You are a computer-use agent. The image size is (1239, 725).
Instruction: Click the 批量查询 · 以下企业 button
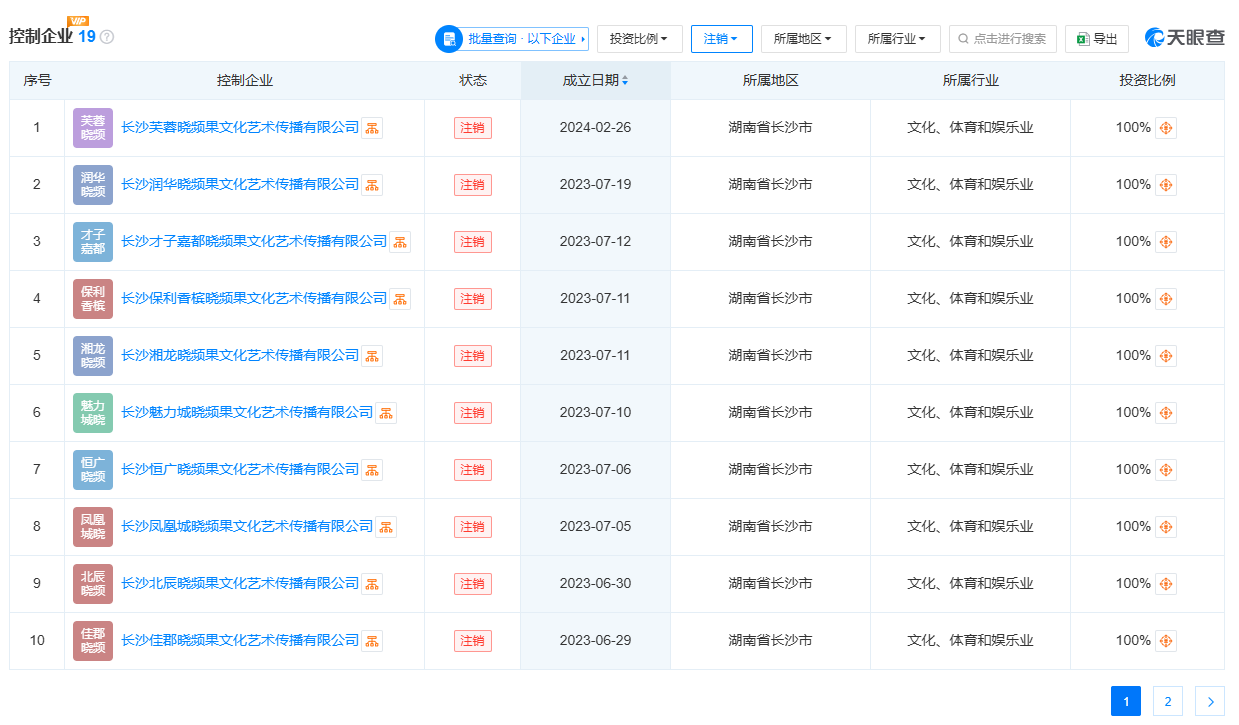tap(512, 39)
